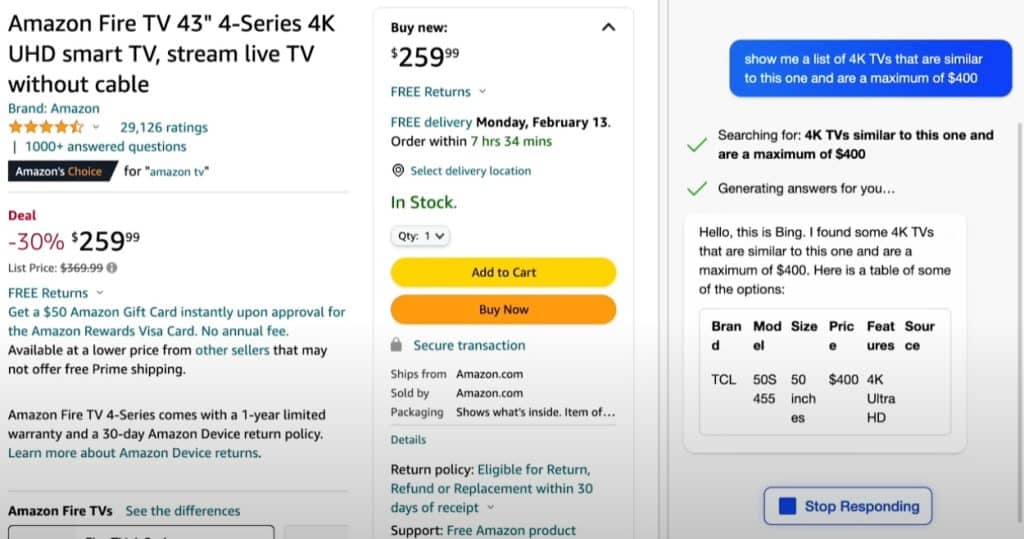Click the delivery location pin icon
The height and width of the screenshot is (539, 1024).
pyautogui.click(x=398, y=171)
